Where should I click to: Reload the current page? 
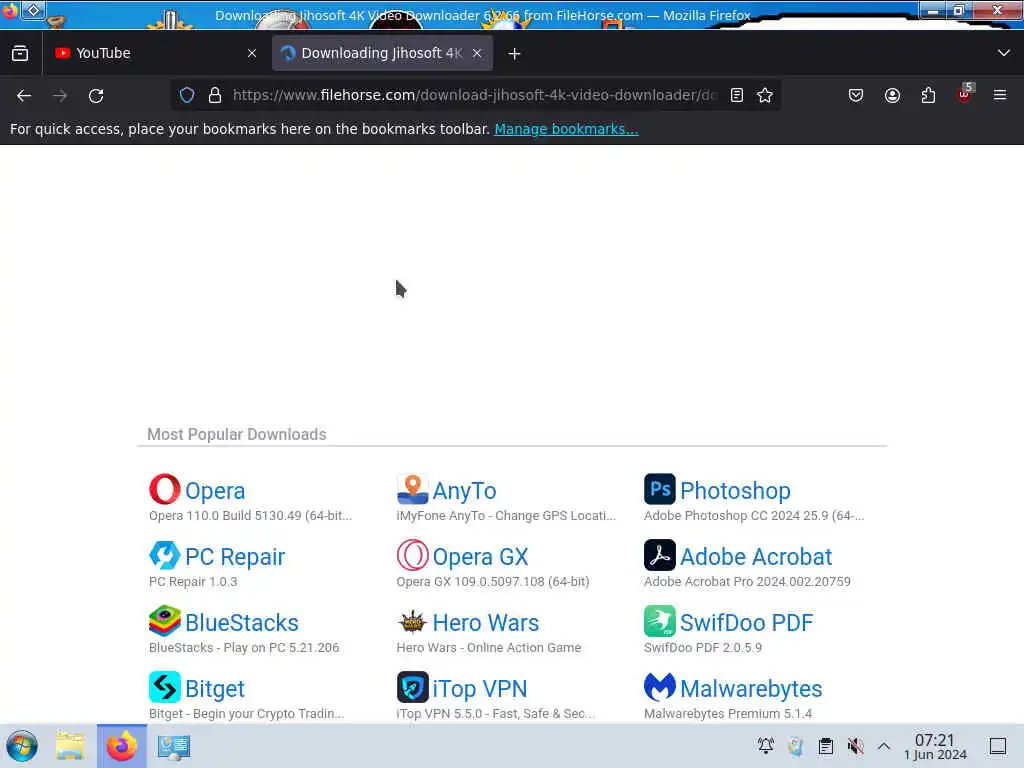(x=96, y=95)
